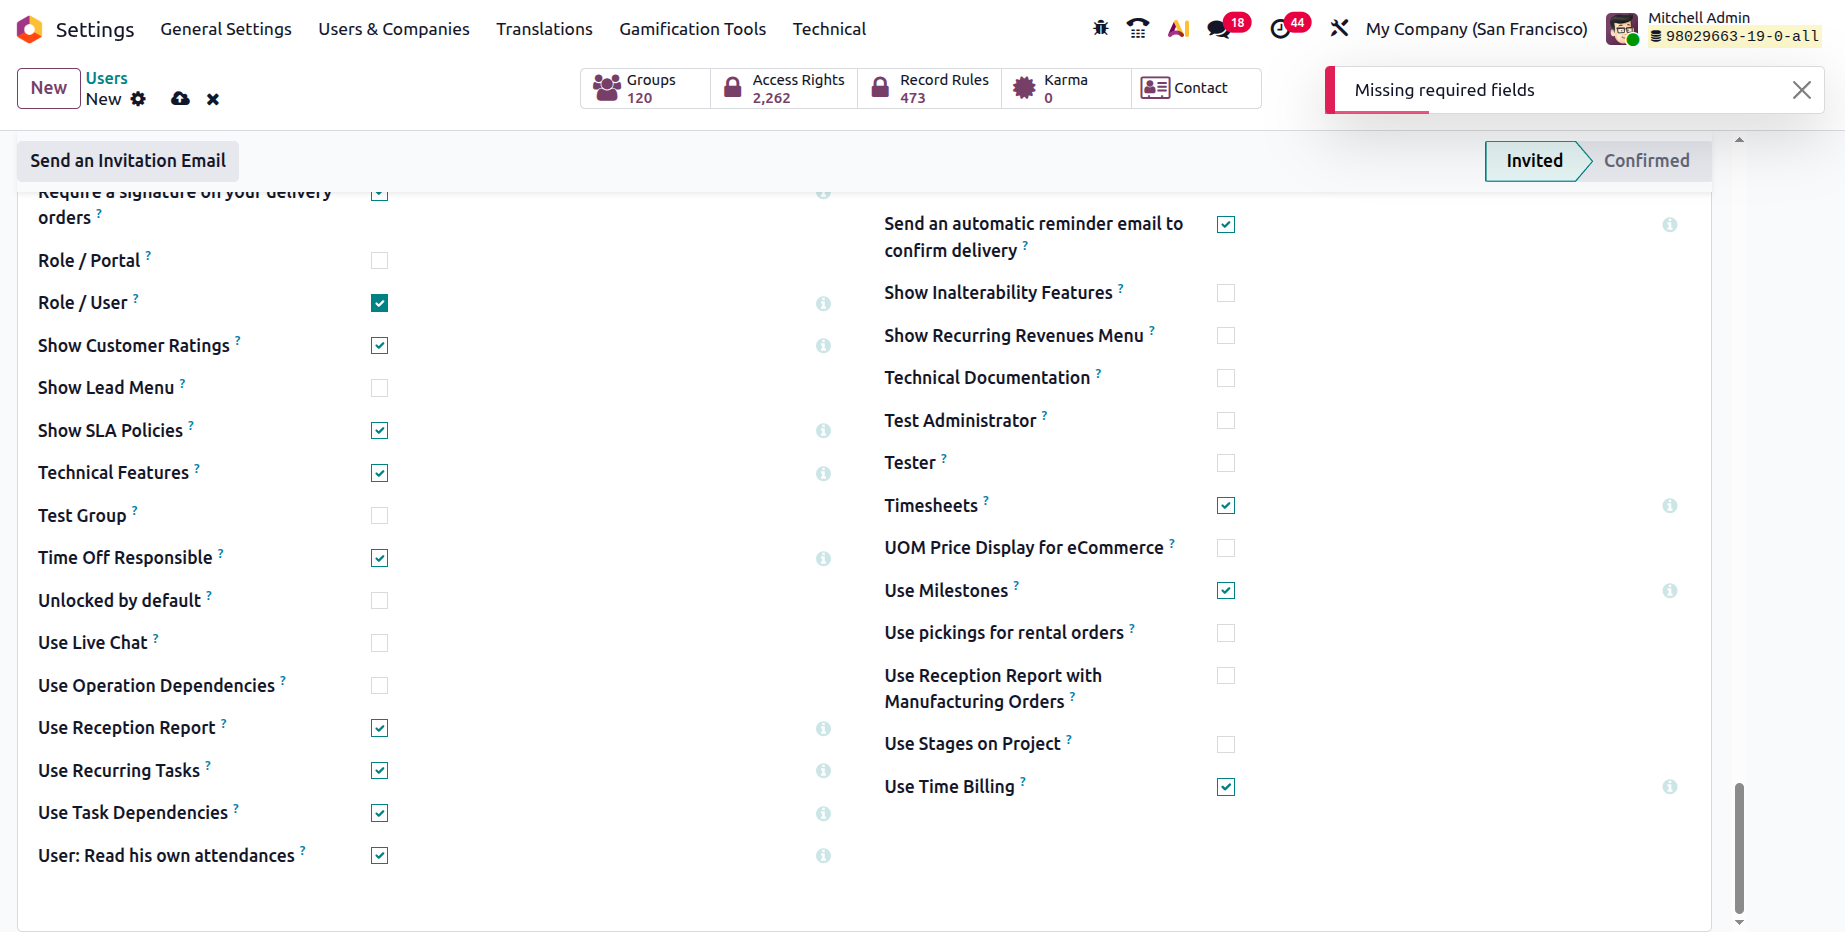Enable the Role / Portal checkbox
Viewport: 1845px width, 932px height.
[x=379, y=260]
